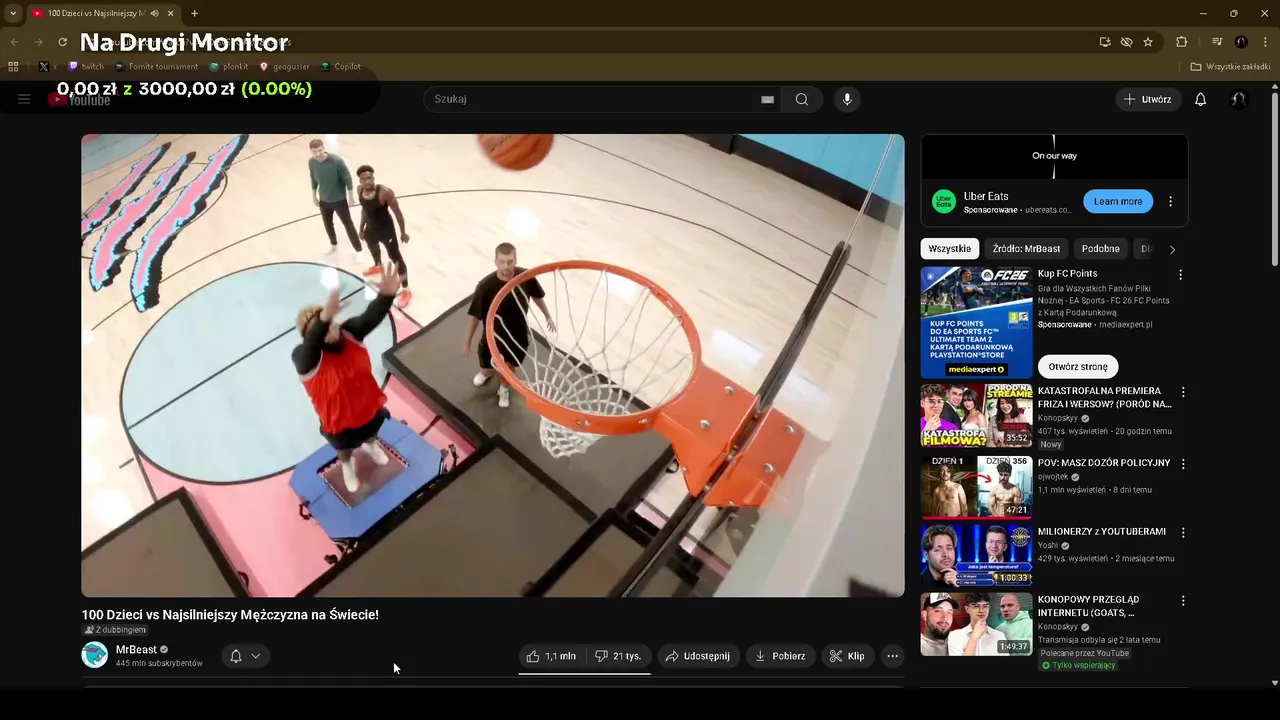Image resolution: width=1280 pixels, height=720 pixels.
Task: Open POV: MASZ DOZÓR POLICYJNY thumbnail
Action: (x=976, y=486)
